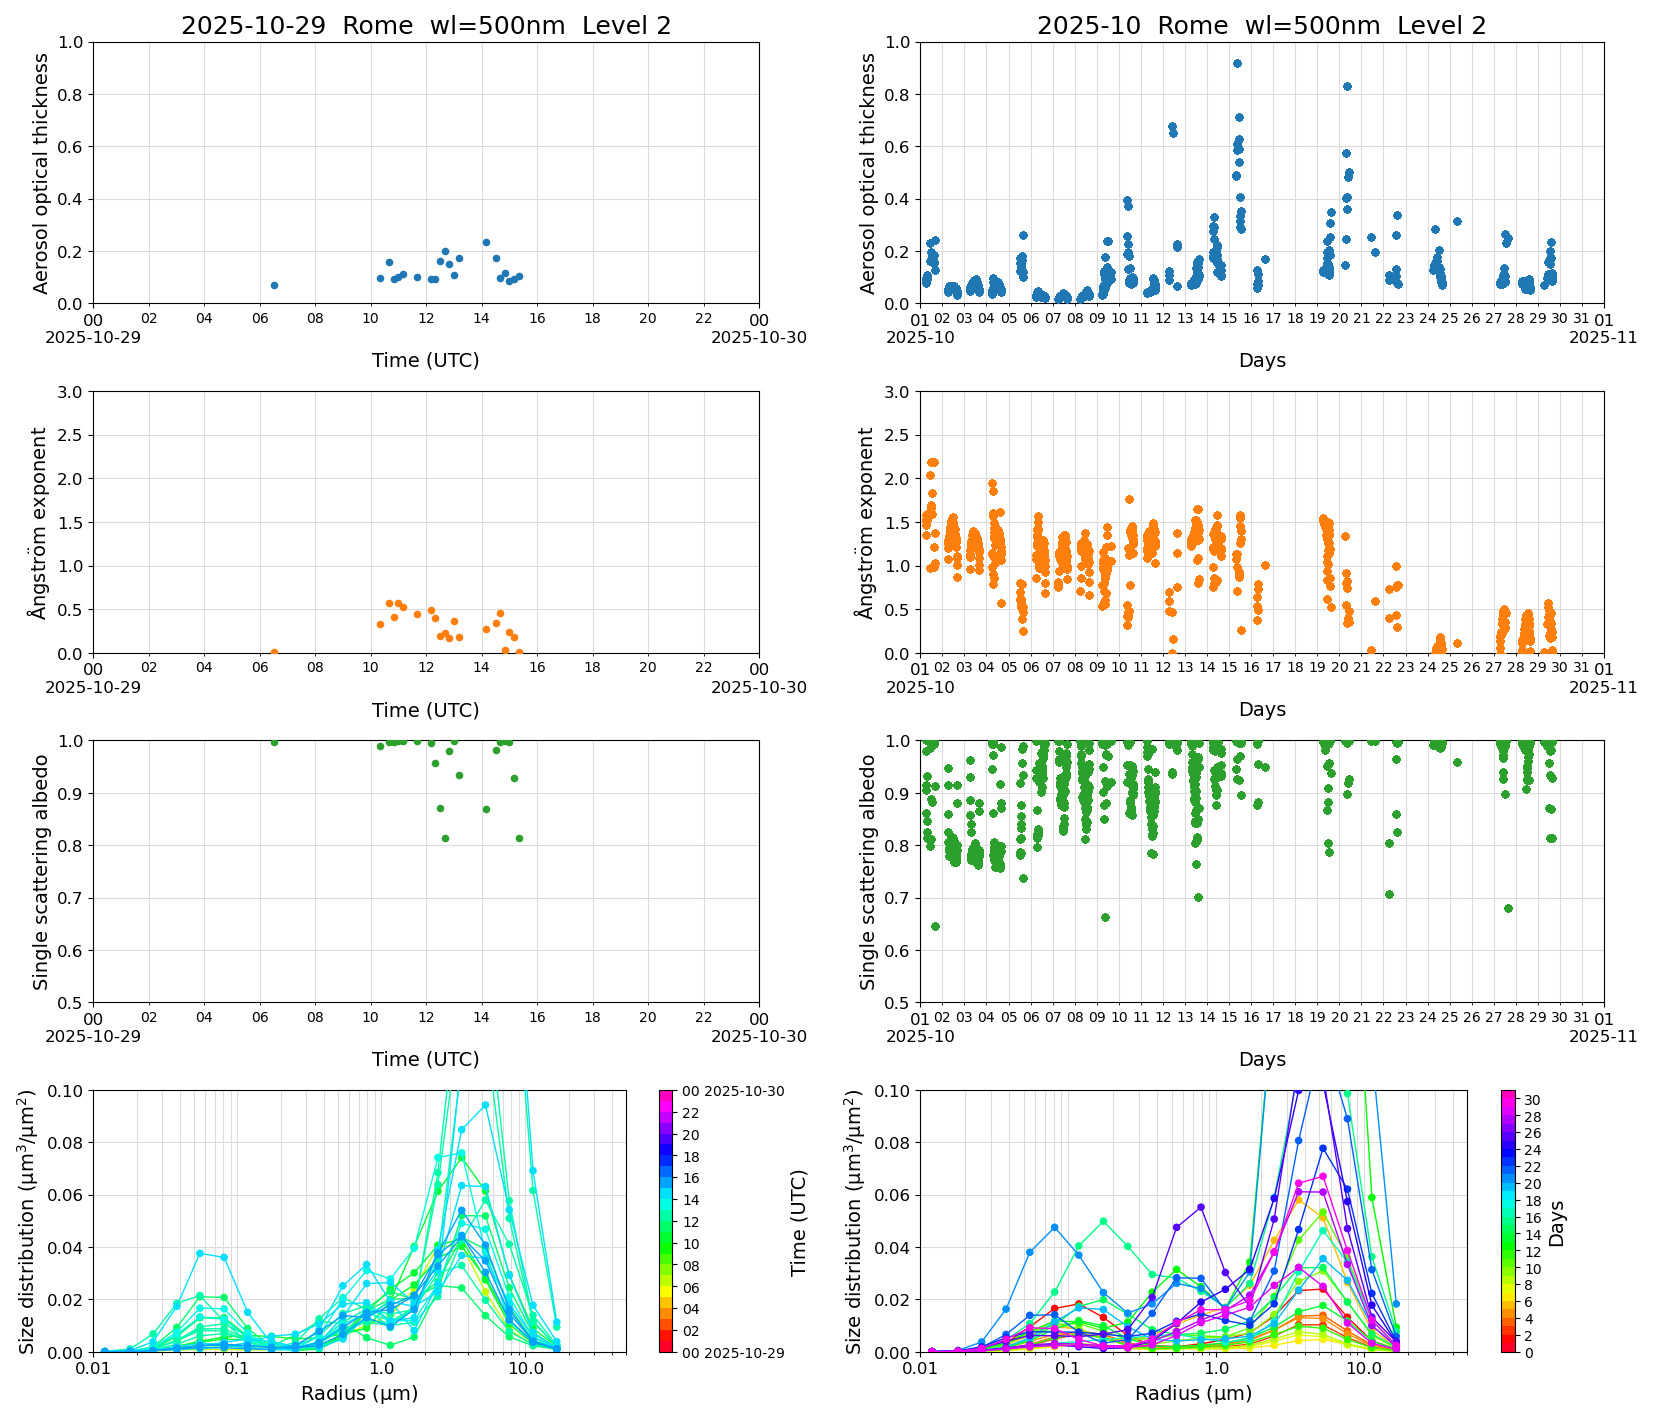Image resolution: width=1654 pixels, height=1420 pixels.
Task: Click the lowest monthly albedo point near 0.65
Action: pos(935,926)
